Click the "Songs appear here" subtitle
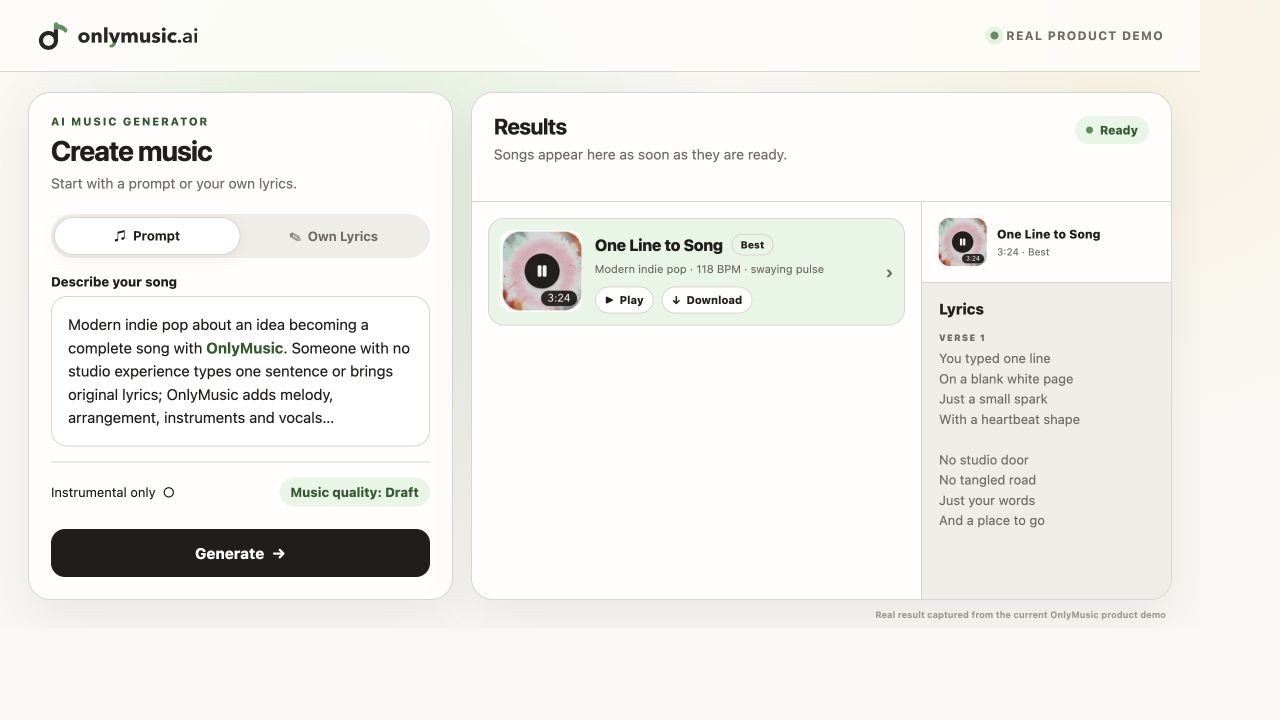Image resolution: width=1280 pixels, height=720 pixels. click(640, 155)
